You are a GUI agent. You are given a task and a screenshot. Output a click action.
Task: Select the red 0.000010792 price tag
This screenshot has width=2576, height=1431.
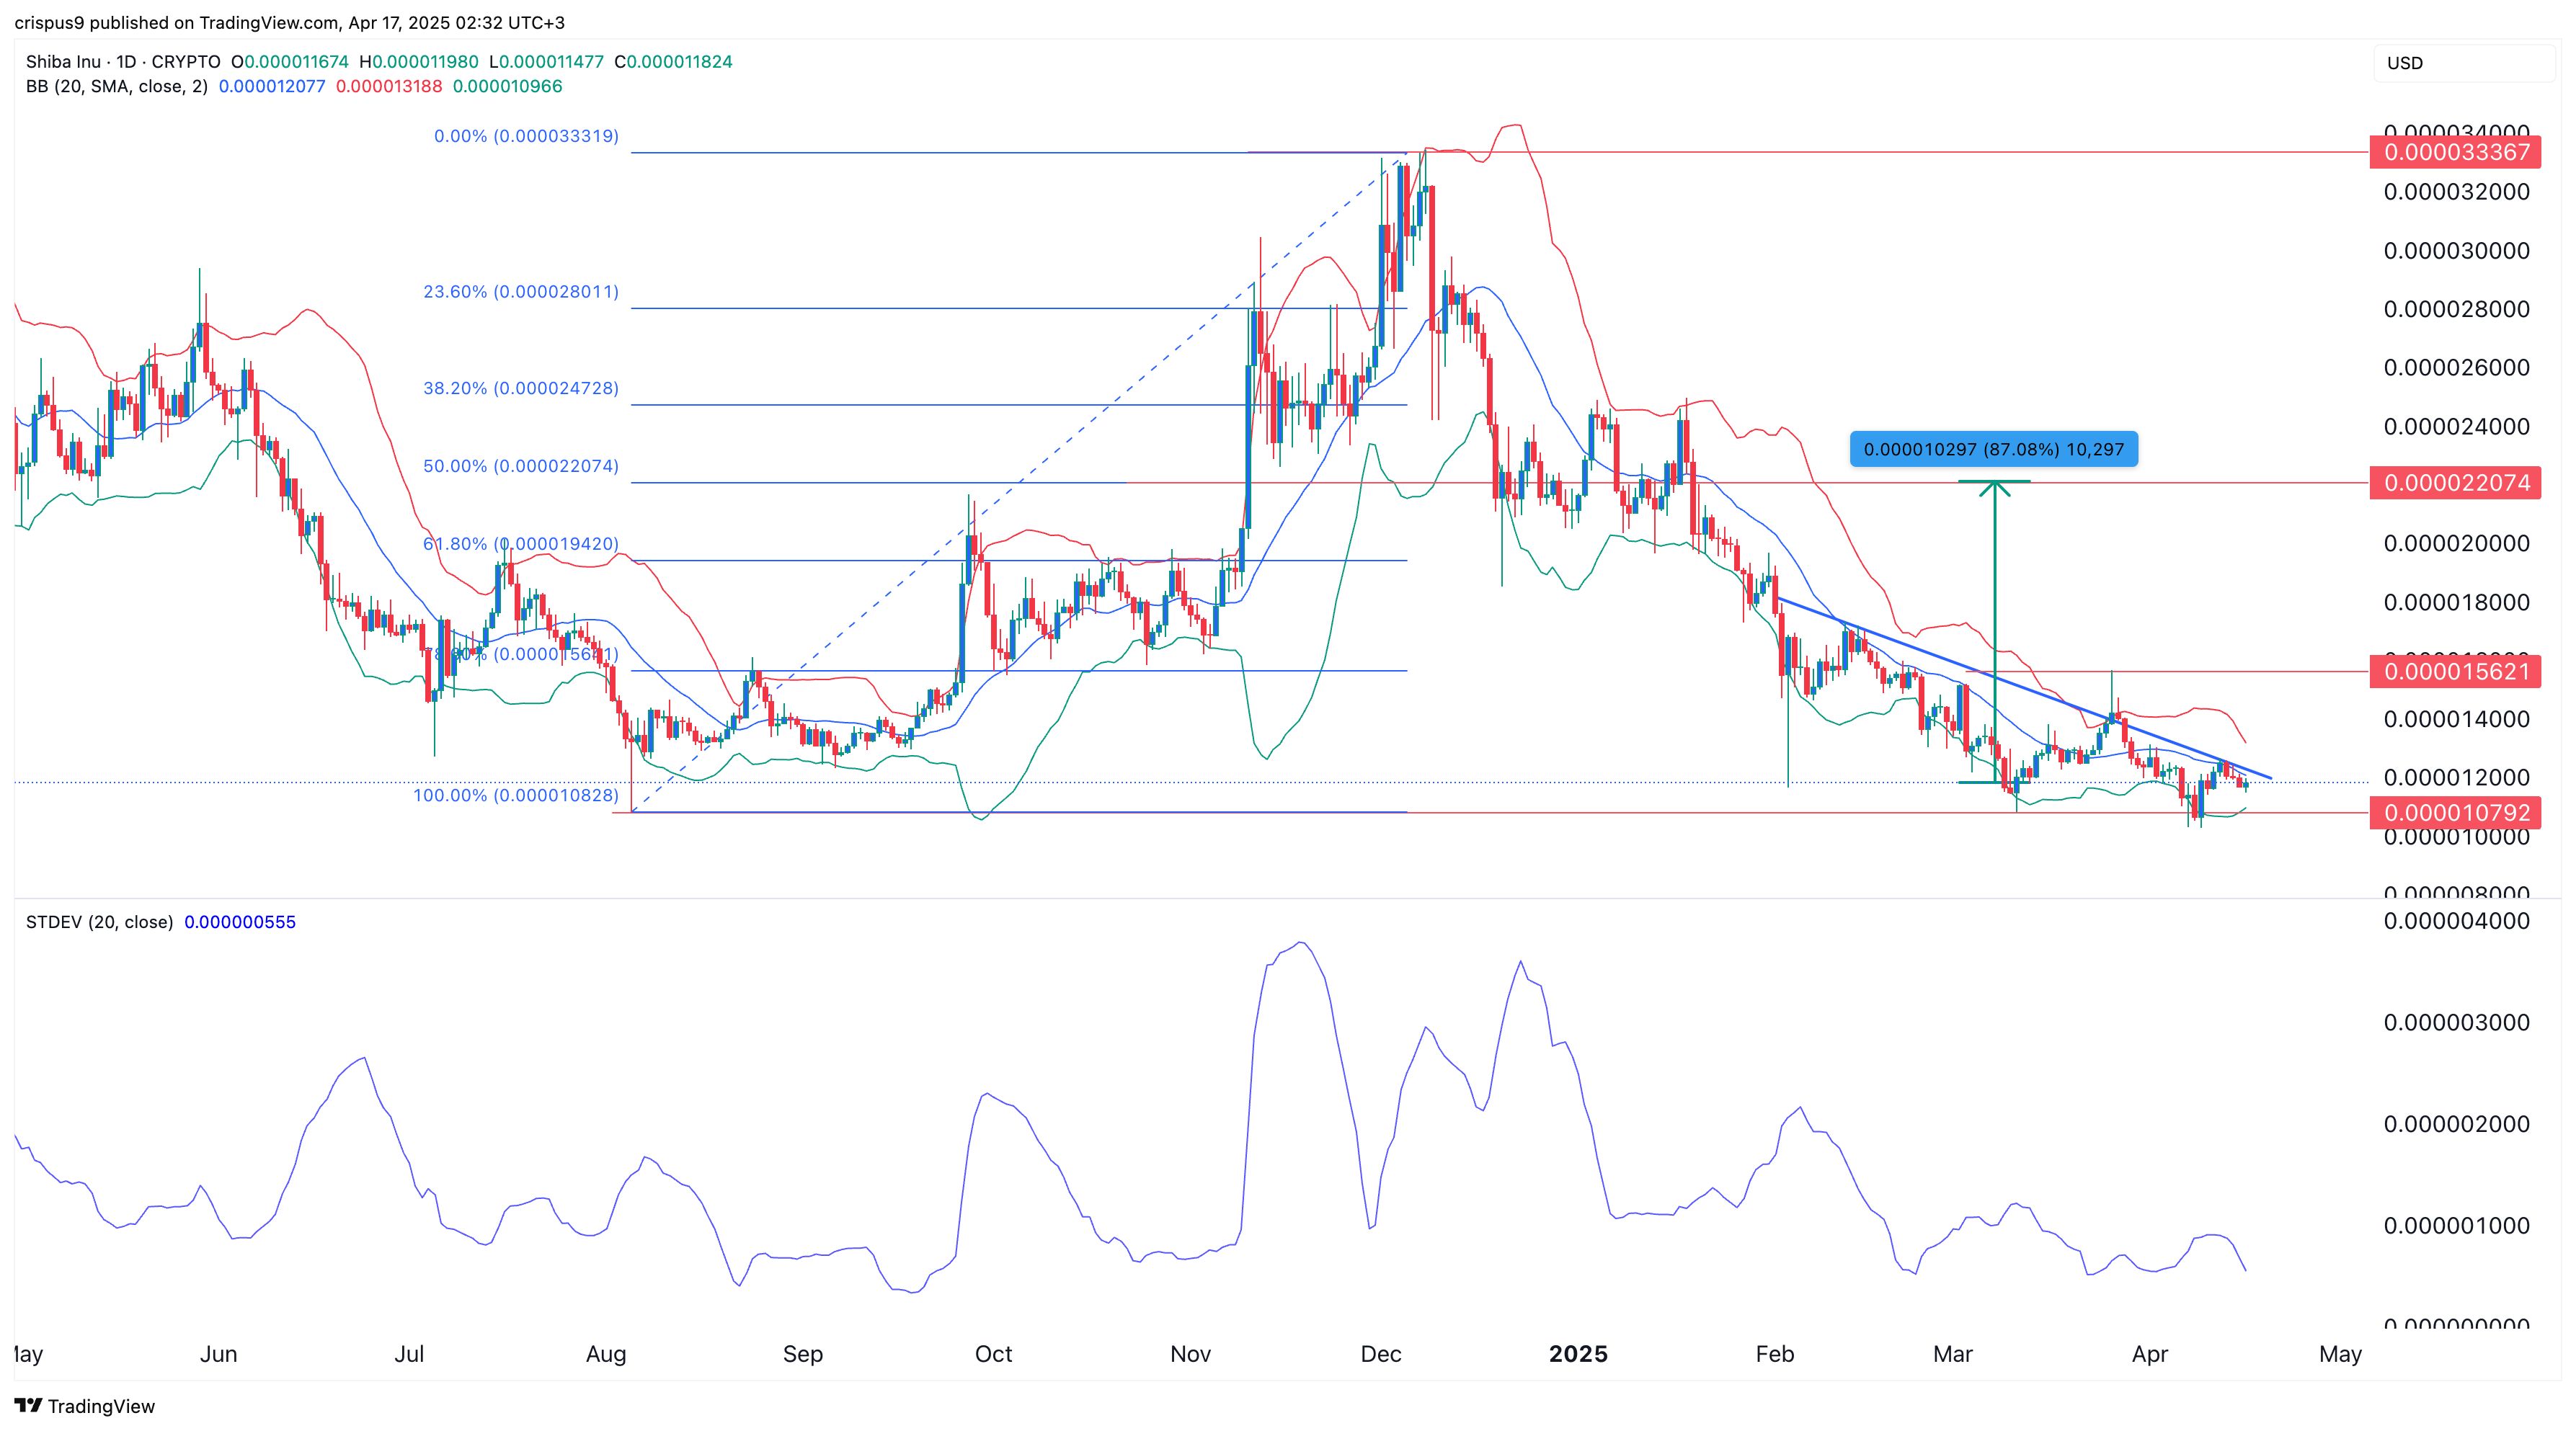point(2456,813)
